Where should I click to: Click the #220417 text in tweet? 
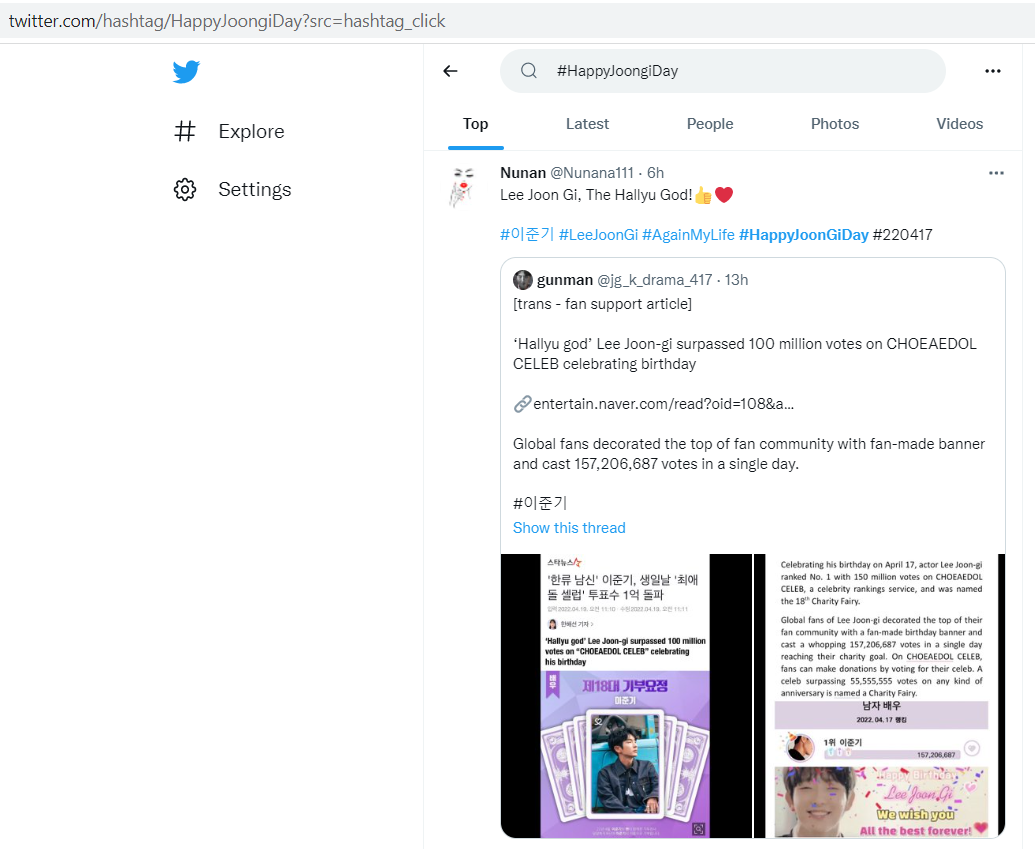point(902,234)
